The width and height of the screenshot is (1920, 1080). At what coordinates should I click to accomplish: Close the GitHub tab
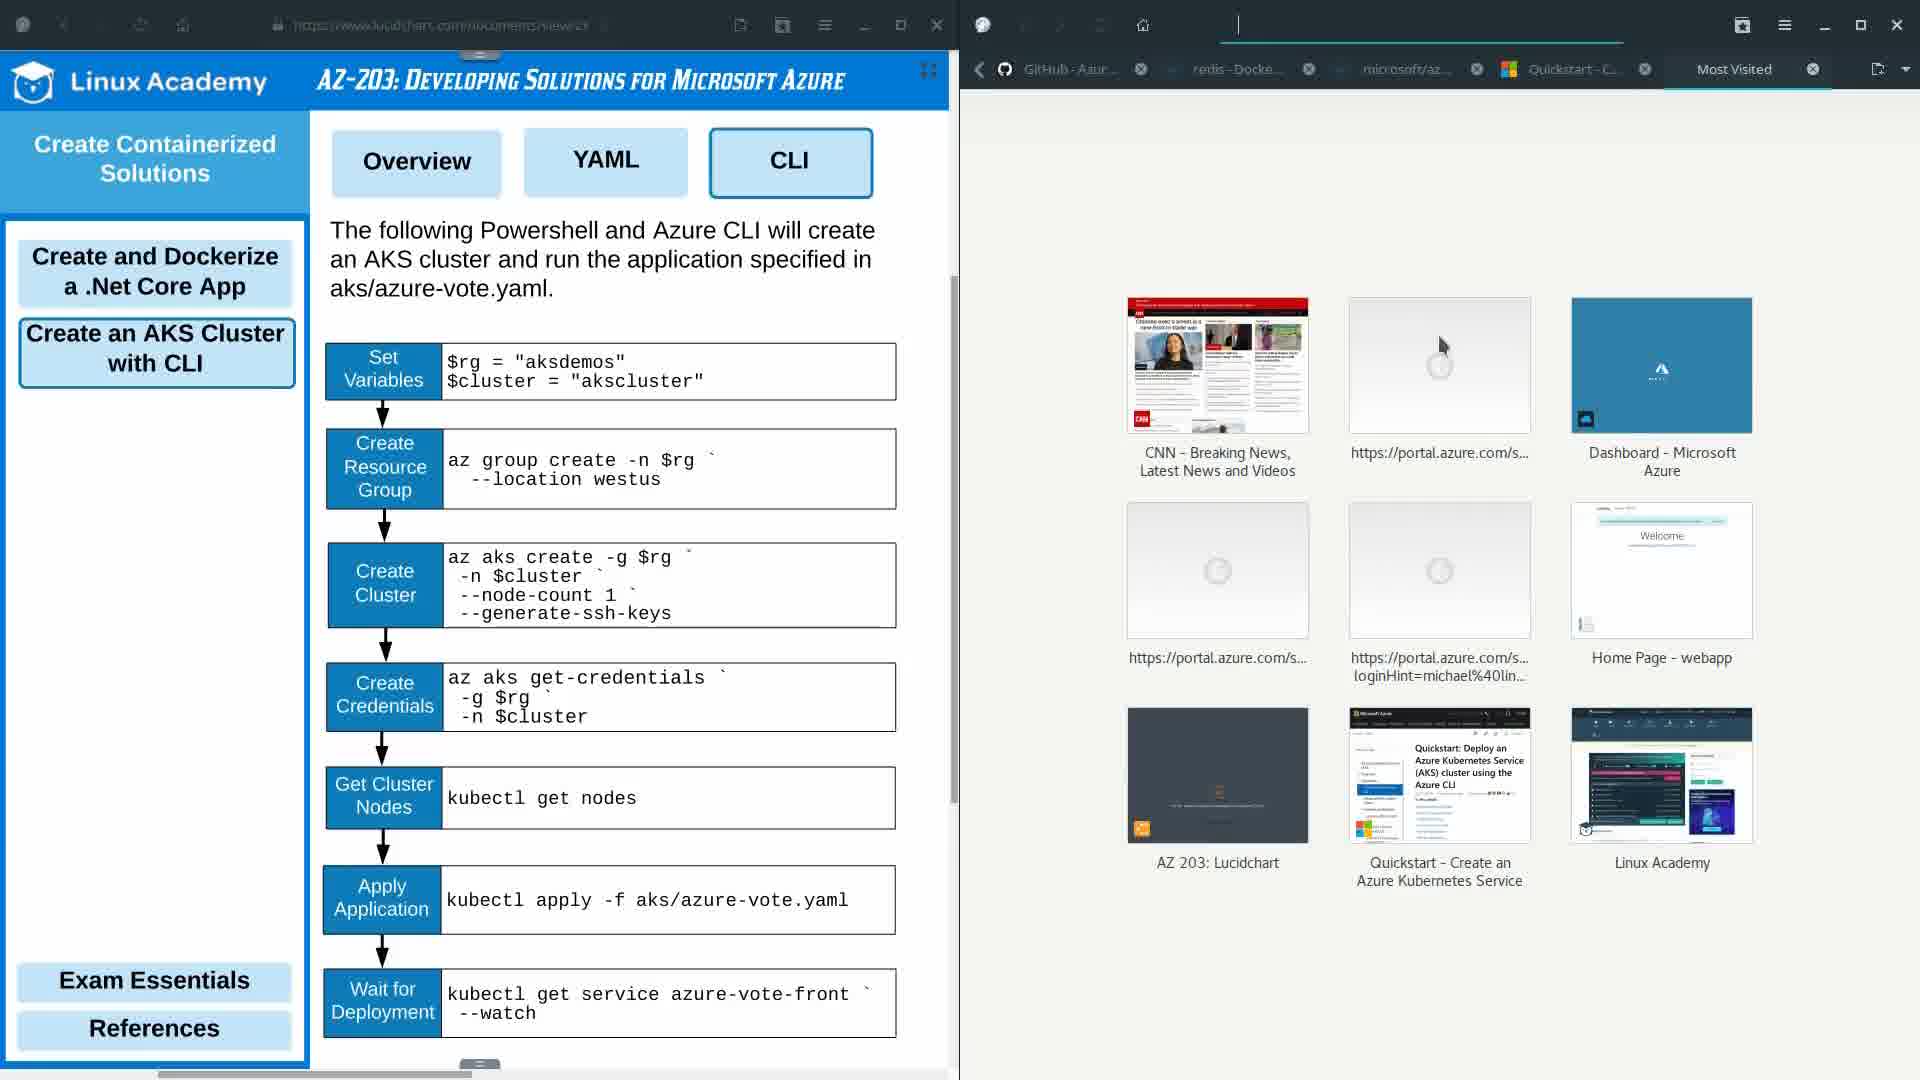point(1141,69)
